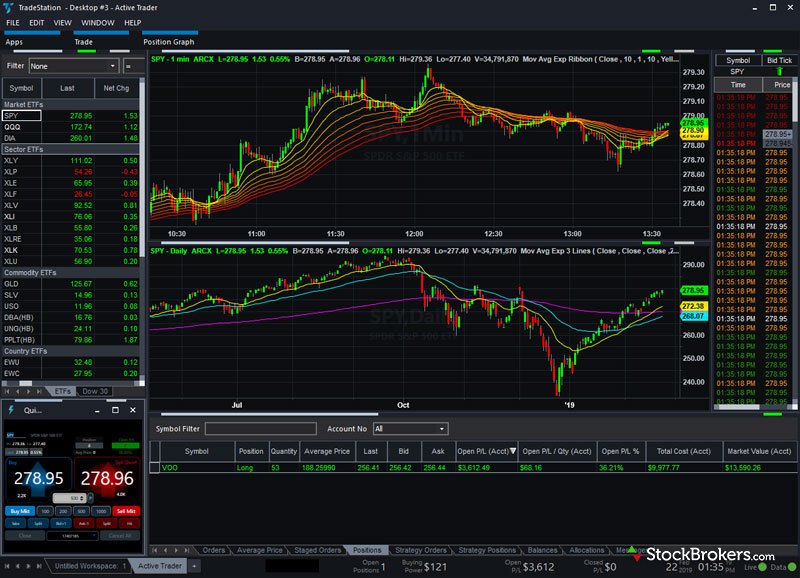Click the Live connection status indicator
Image resolution: width=800 pixels, height=578 pixels.
pyautogui.click(x=762, y=567)
